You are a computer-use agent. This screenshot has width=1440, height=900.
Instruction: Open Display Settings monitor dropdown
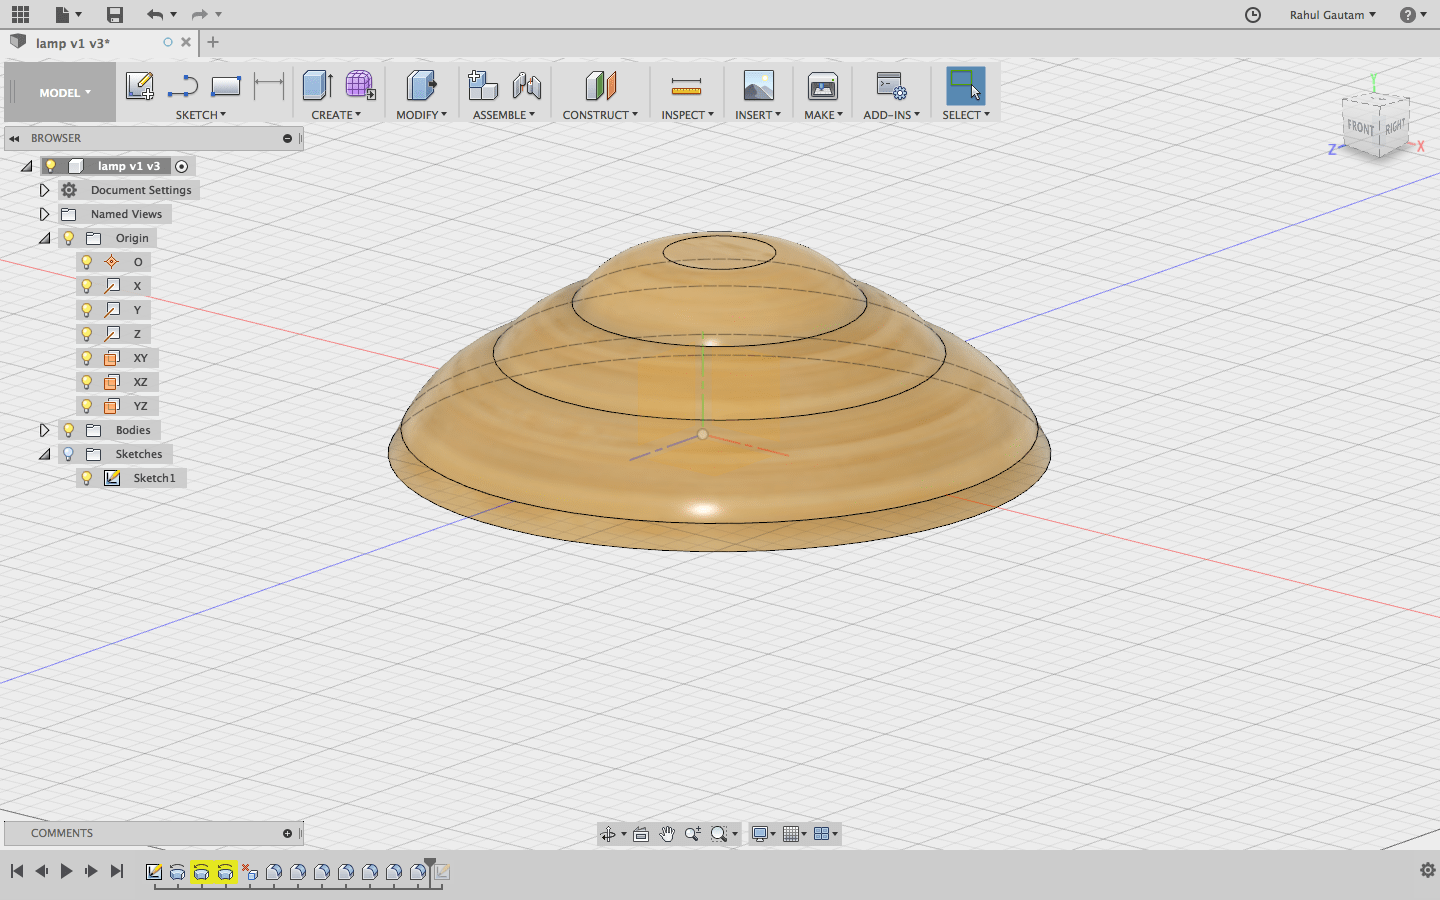(x=763, y=834)
